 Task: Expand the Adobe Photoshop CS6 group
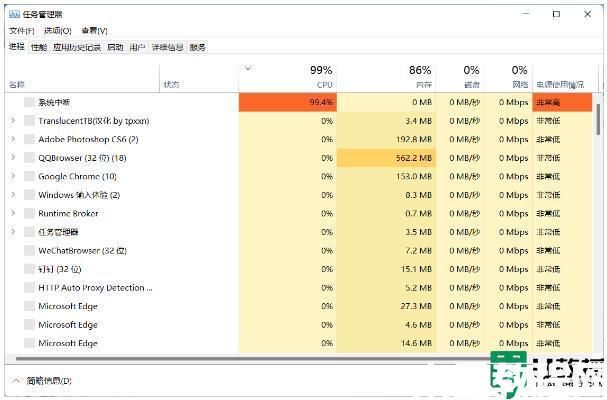click(13, 139)
